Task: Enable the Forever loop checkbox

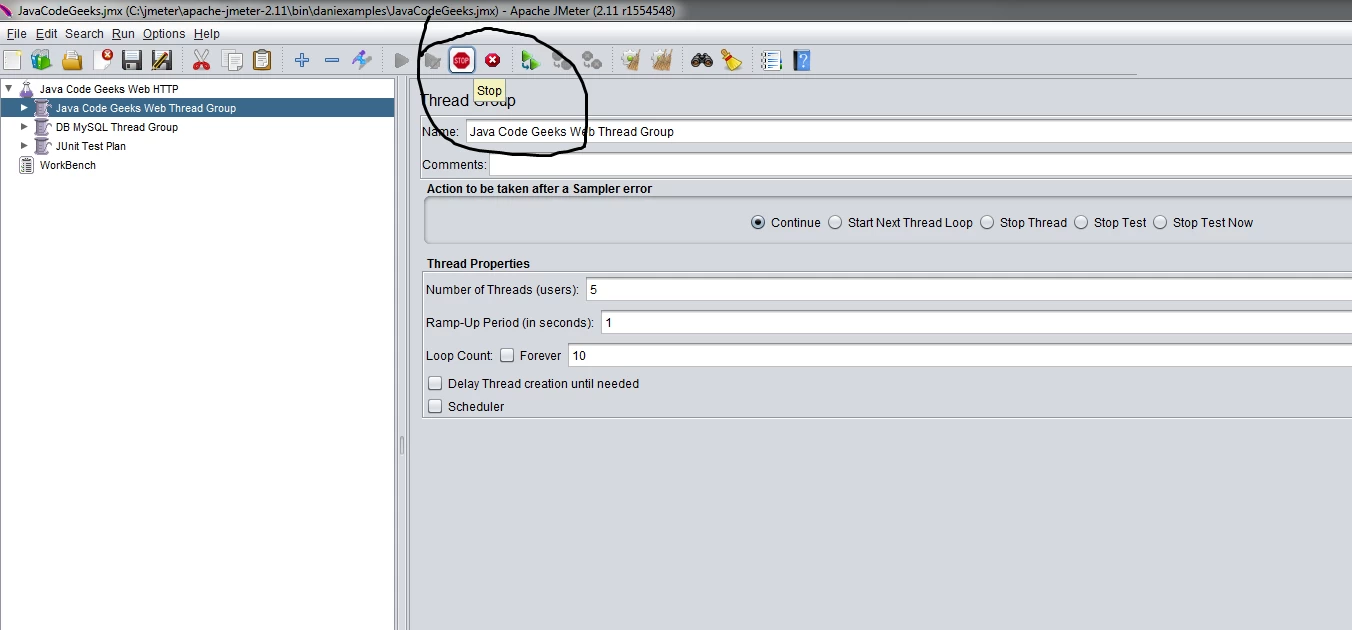Action: 507,355
